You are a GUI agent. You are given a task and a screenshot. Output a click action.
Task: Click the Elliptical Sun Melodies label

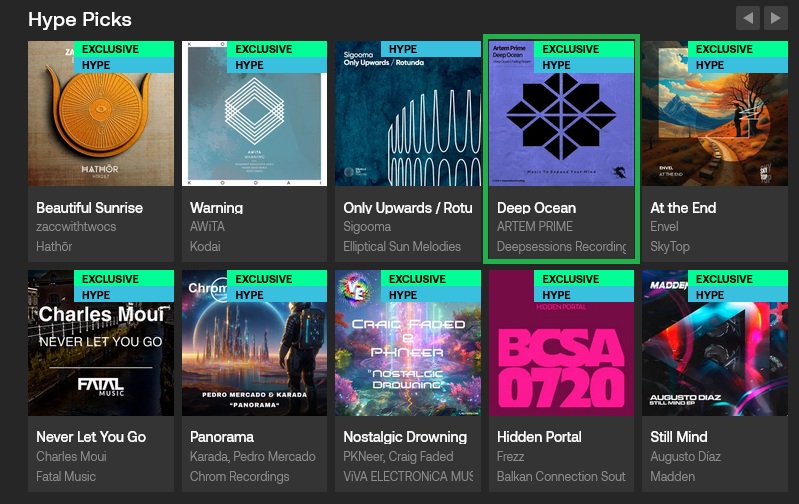[402, 246]
